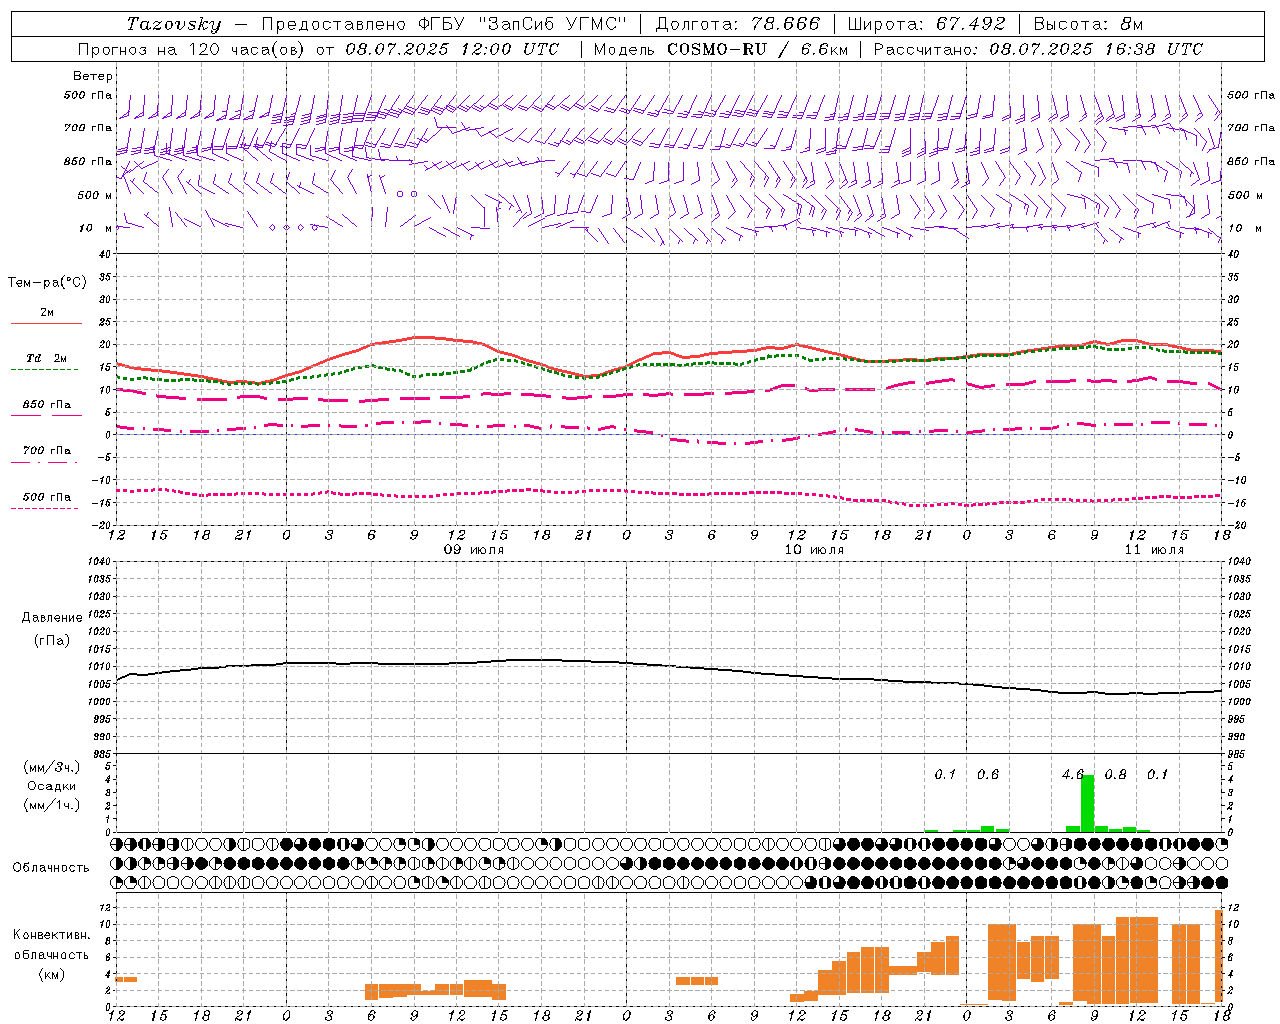Image resolution: width=1280 pixels, height=1024 pixels.
Task: Click the Давление pressure panel label
Action: point(52,618)
